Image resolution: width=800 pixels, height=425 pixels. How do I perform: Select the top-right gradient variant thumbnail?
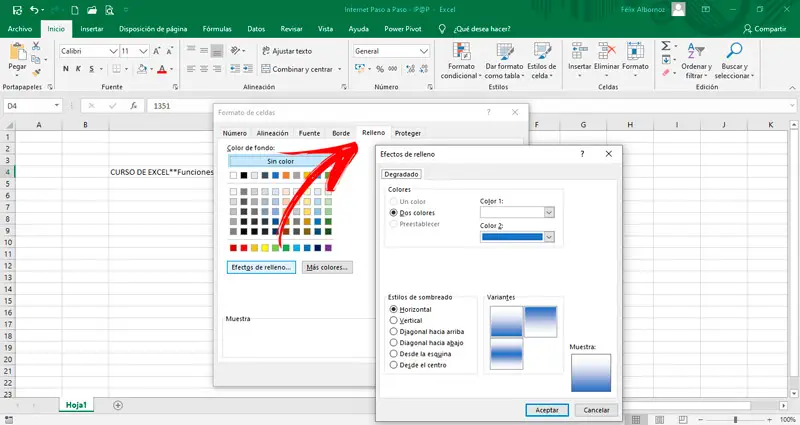[x=541, y=320]
